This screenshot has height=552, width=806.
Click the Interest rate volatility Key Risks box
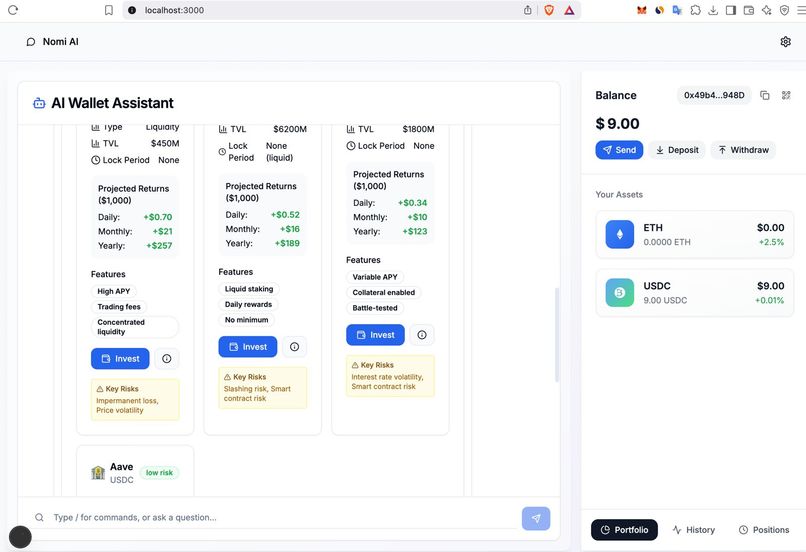pos(390,376)
